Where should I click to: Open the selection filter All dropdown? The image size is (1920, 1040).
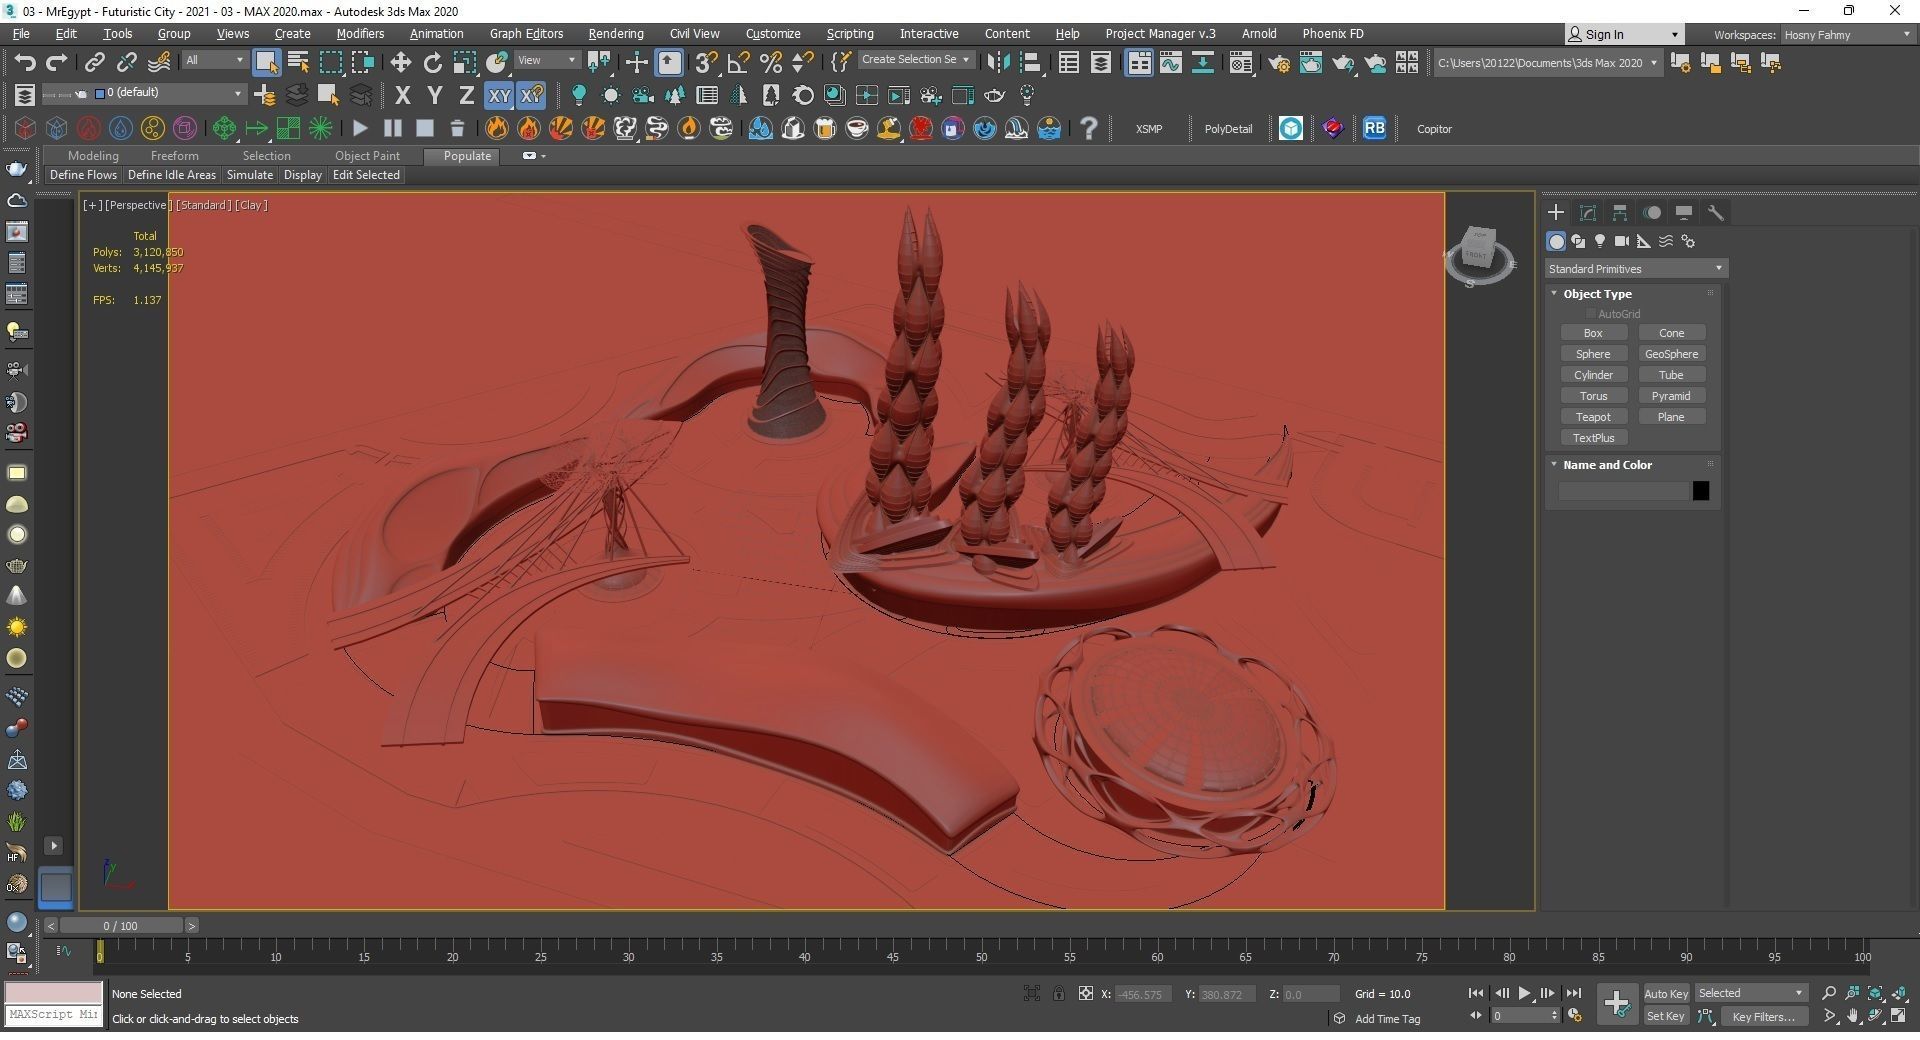click(214, 60)
